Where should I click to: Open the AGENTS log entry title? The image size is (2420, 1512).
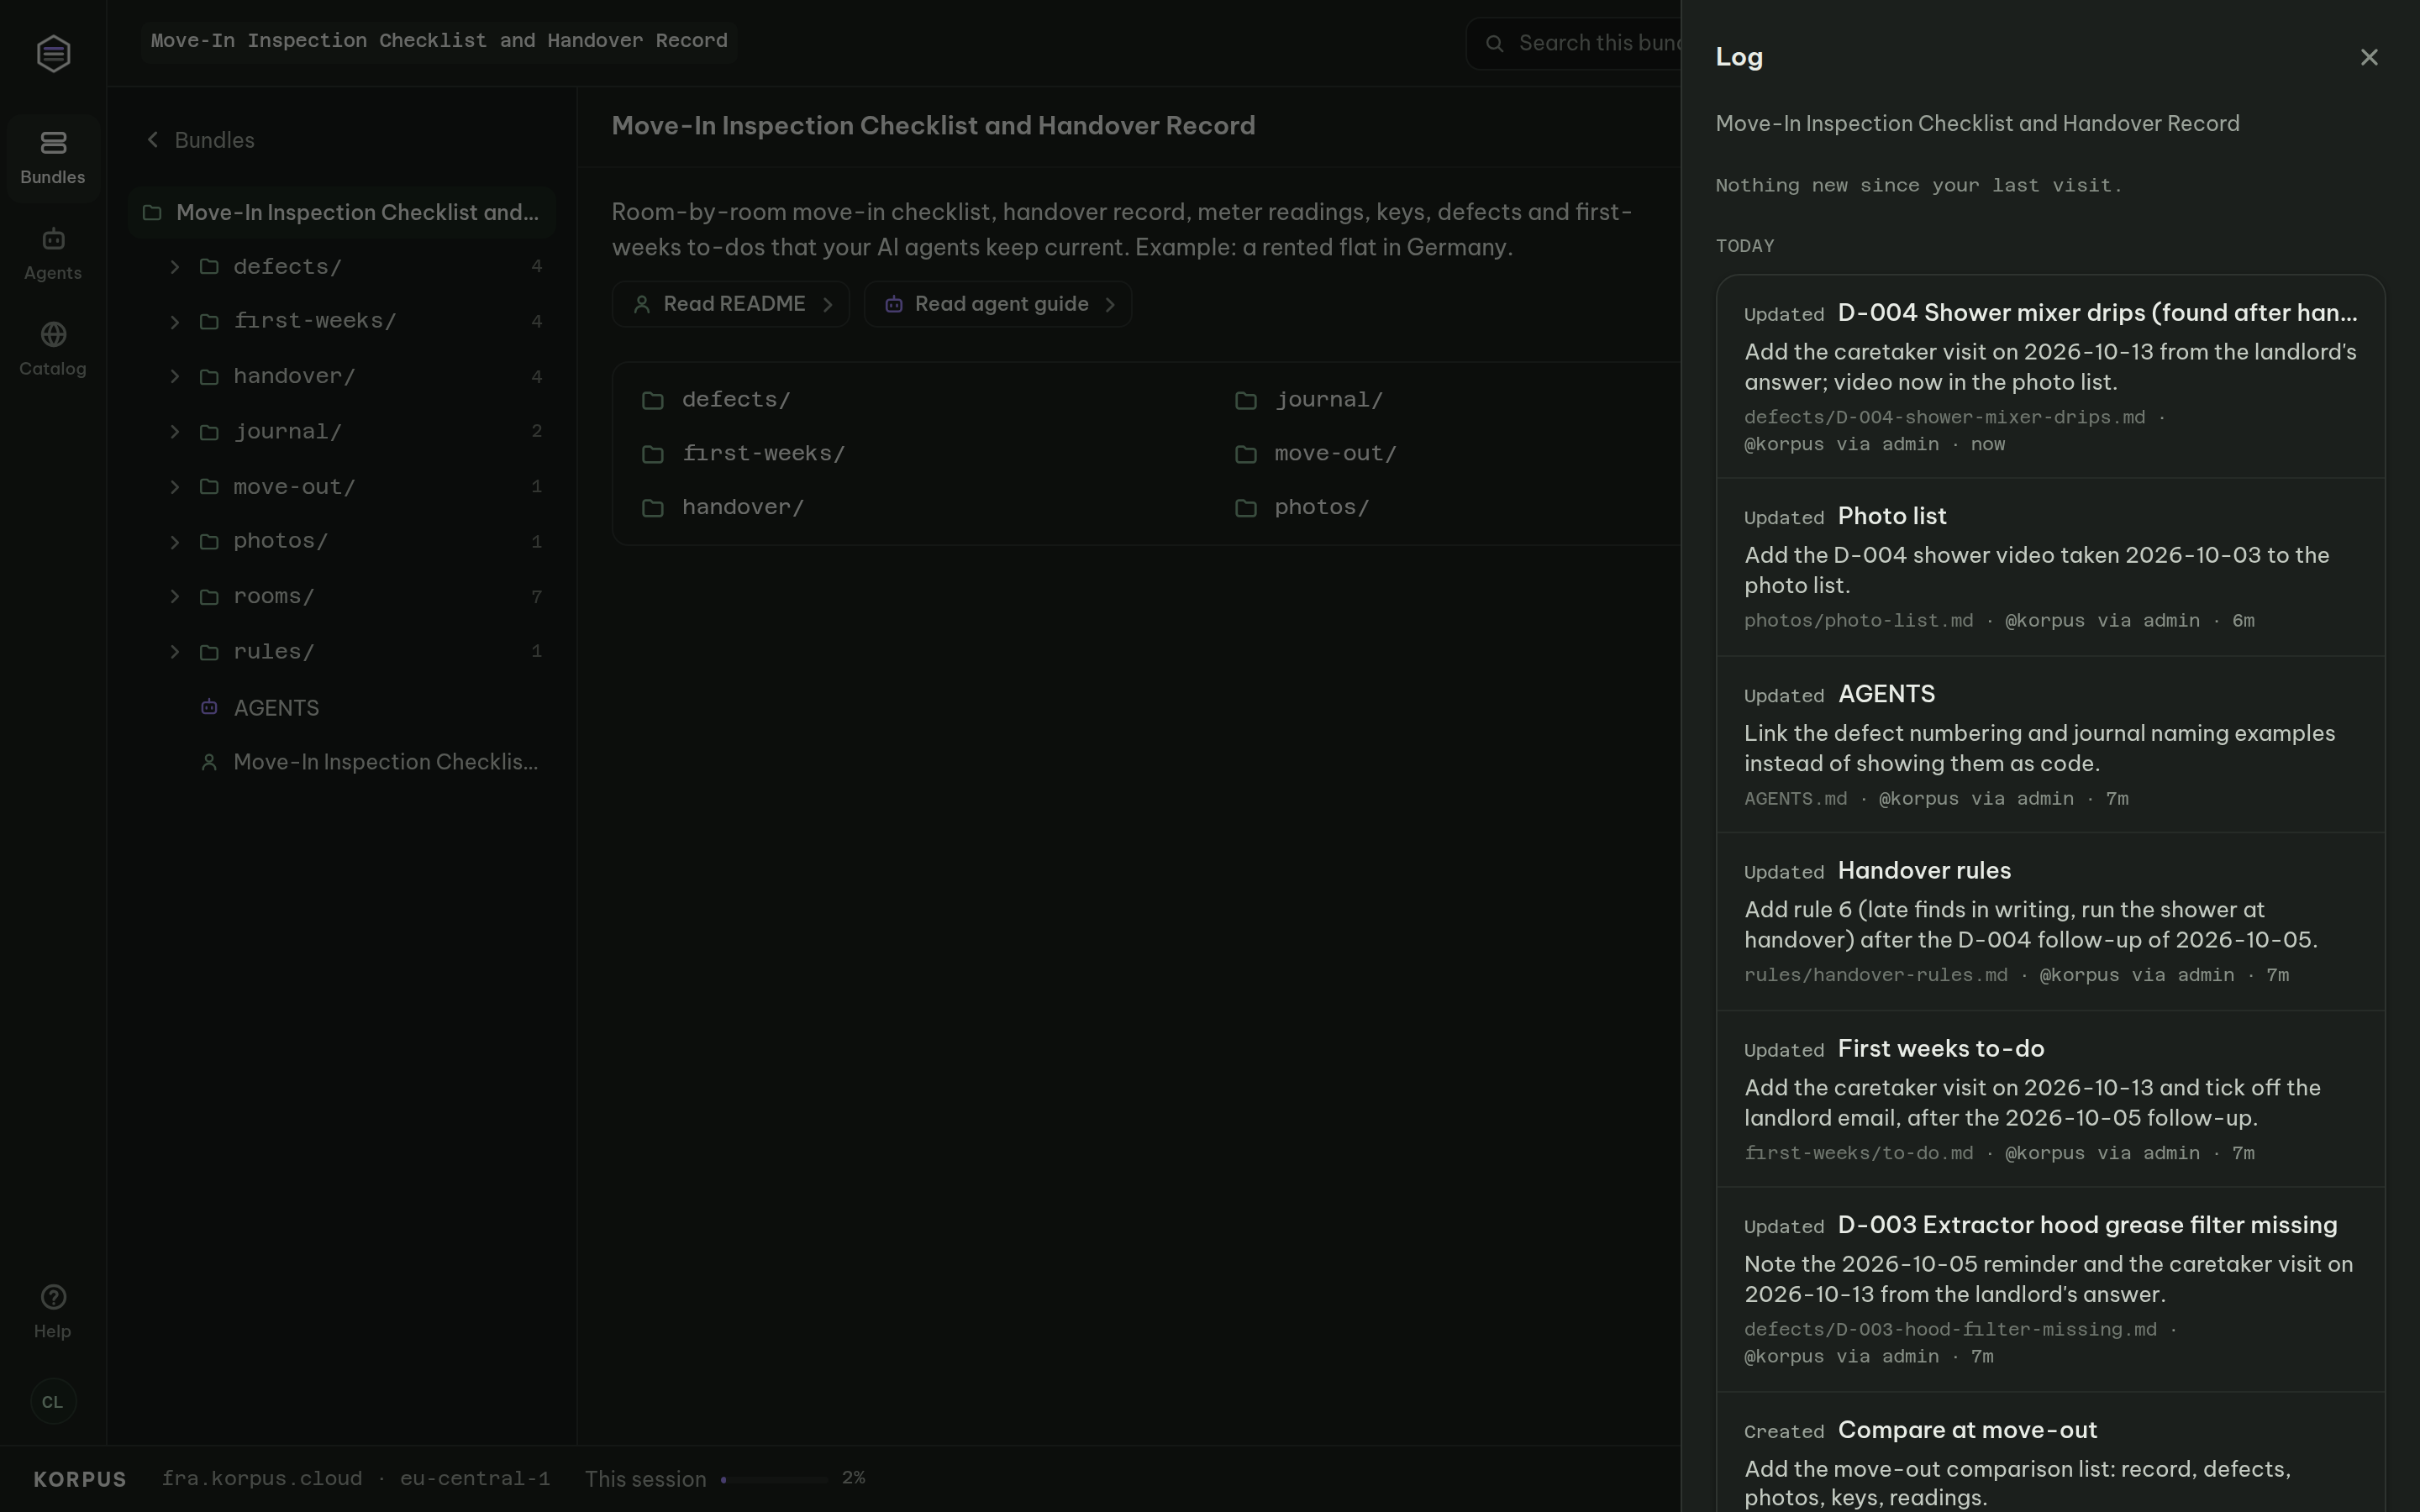coord(1886,694)
